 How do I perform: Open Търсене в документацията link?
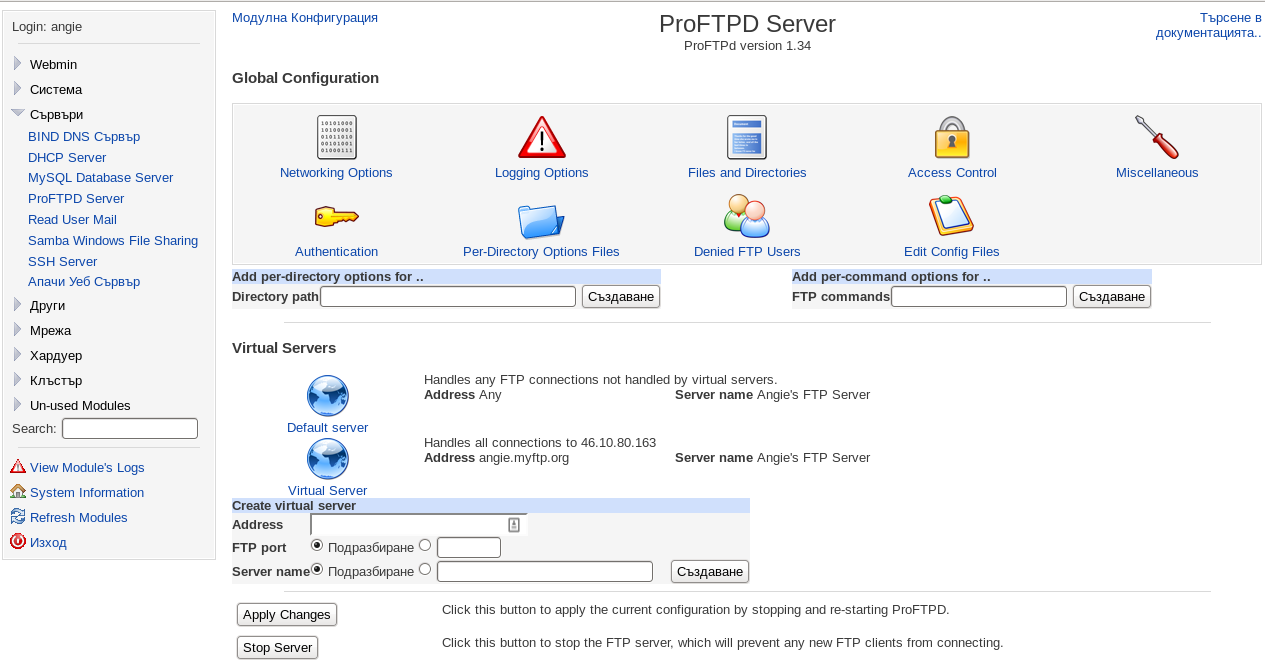pyautogui.click(x=1208, y=25)
